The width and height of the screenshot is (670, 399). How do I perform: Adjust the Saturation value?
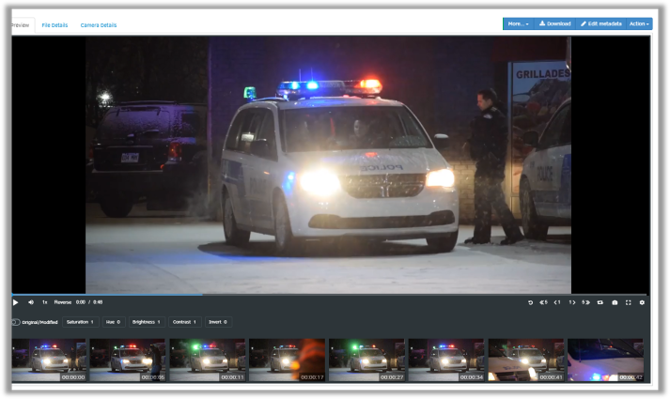pos(80,322)
